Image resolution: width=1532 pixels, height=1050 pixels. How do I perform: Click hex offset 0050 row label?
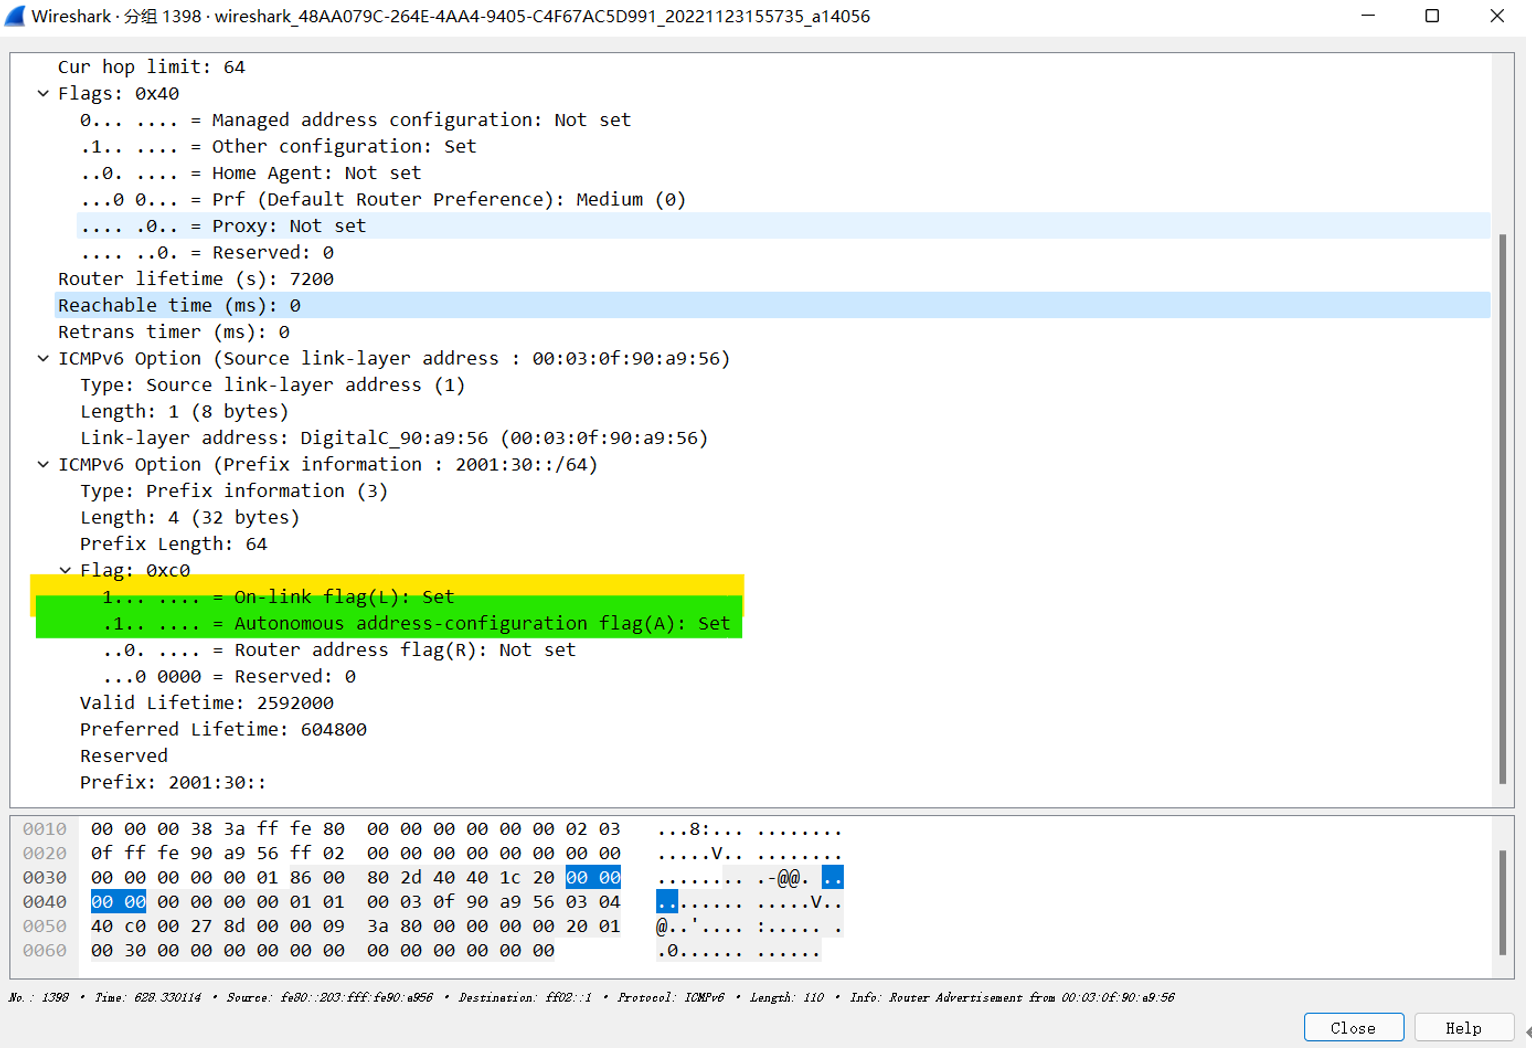click(x=45, y=926)
